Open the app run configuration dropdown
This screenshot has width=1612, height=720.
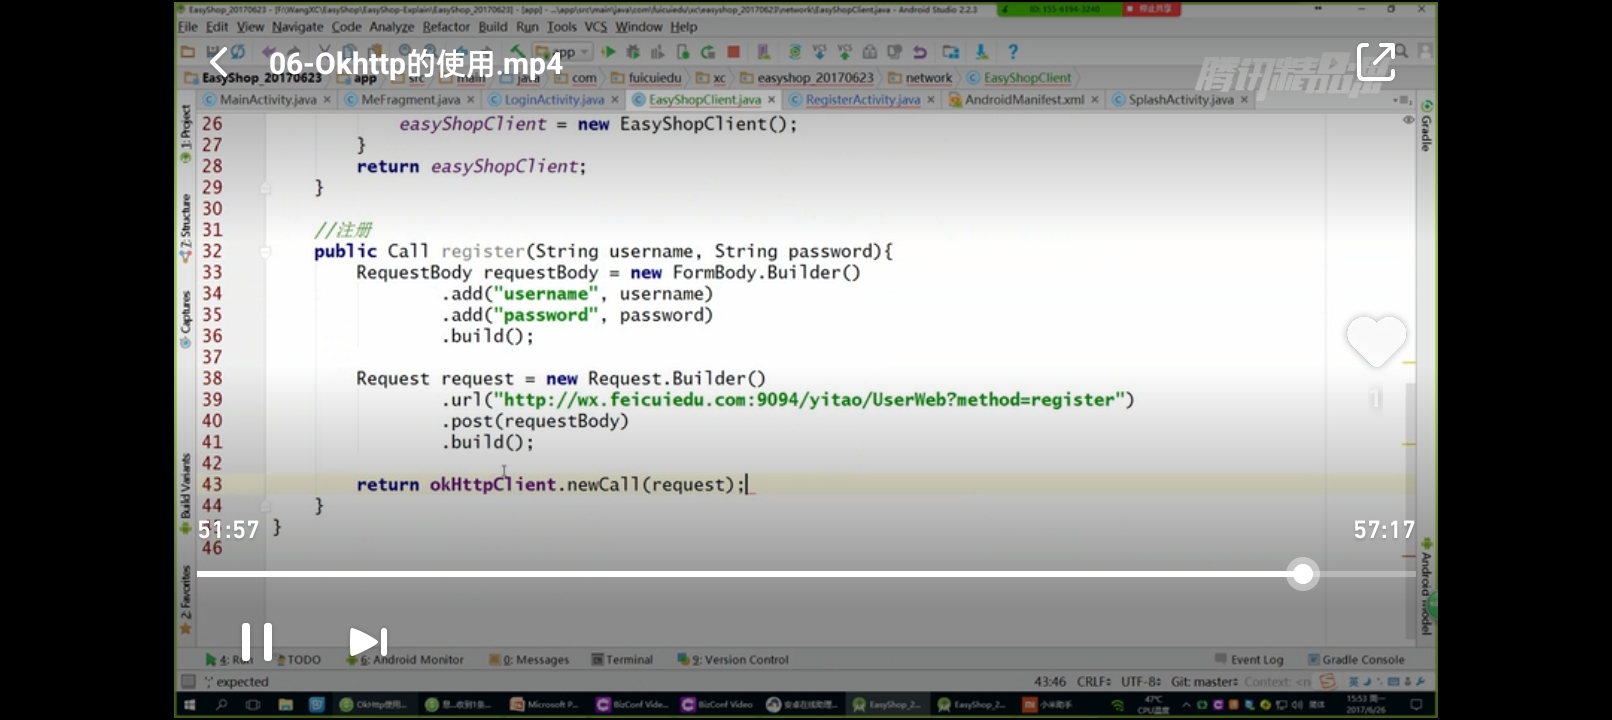564,52
